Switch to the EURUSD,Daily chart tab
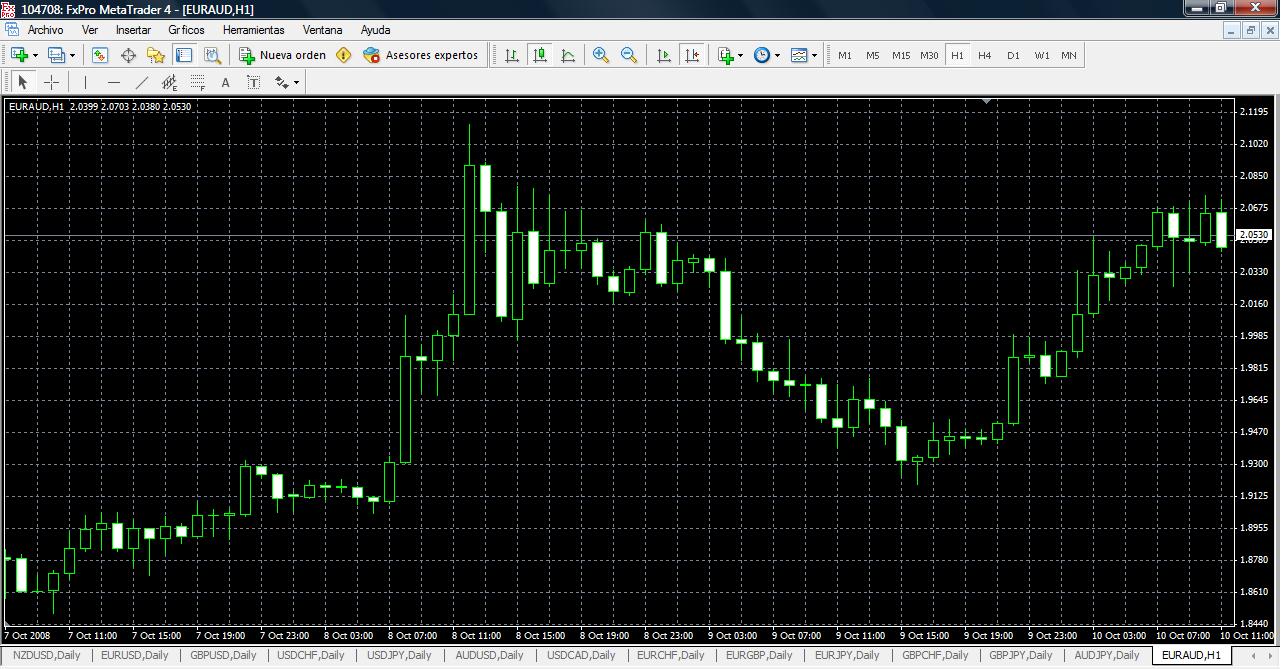Image resolution: width=1281 pixels, height=669 pixels. (x=134, y=655)
